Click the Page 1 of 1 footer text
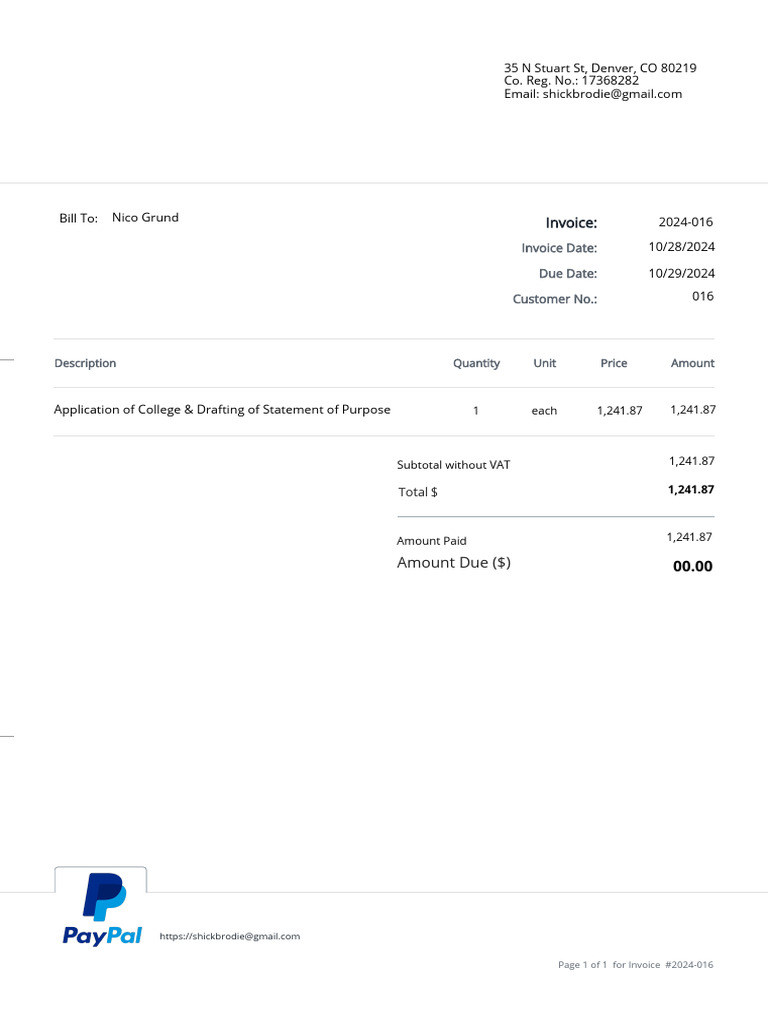The width and height of the screenshot is (768, 1024). click(x=582, y=965)
